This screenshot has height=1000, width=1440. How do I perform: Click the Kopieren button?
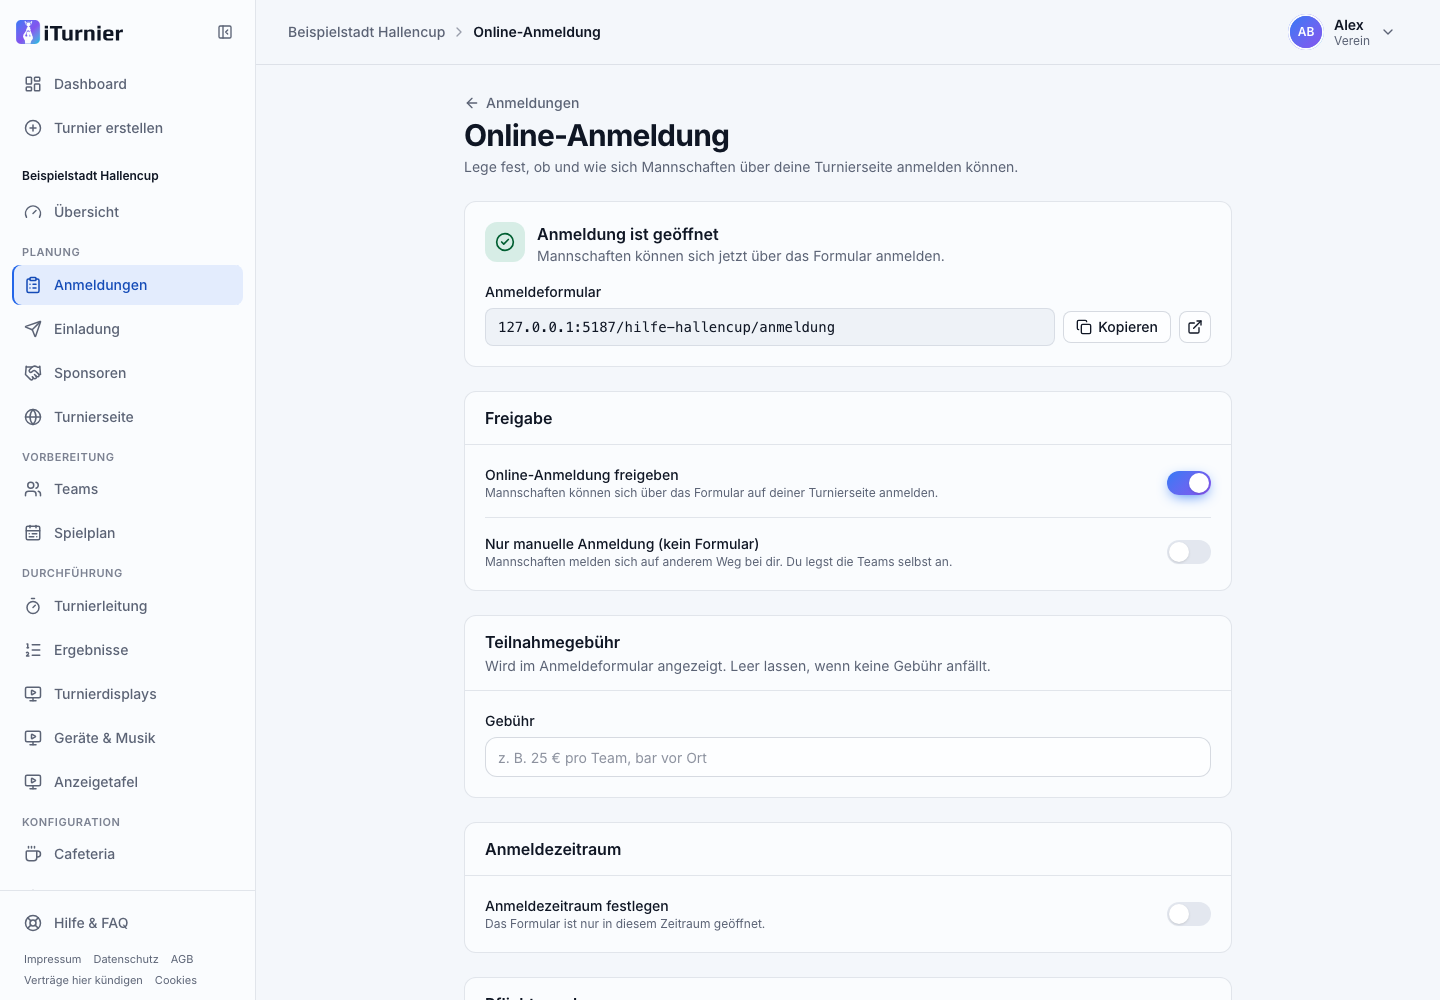(x=1117, y=327)
